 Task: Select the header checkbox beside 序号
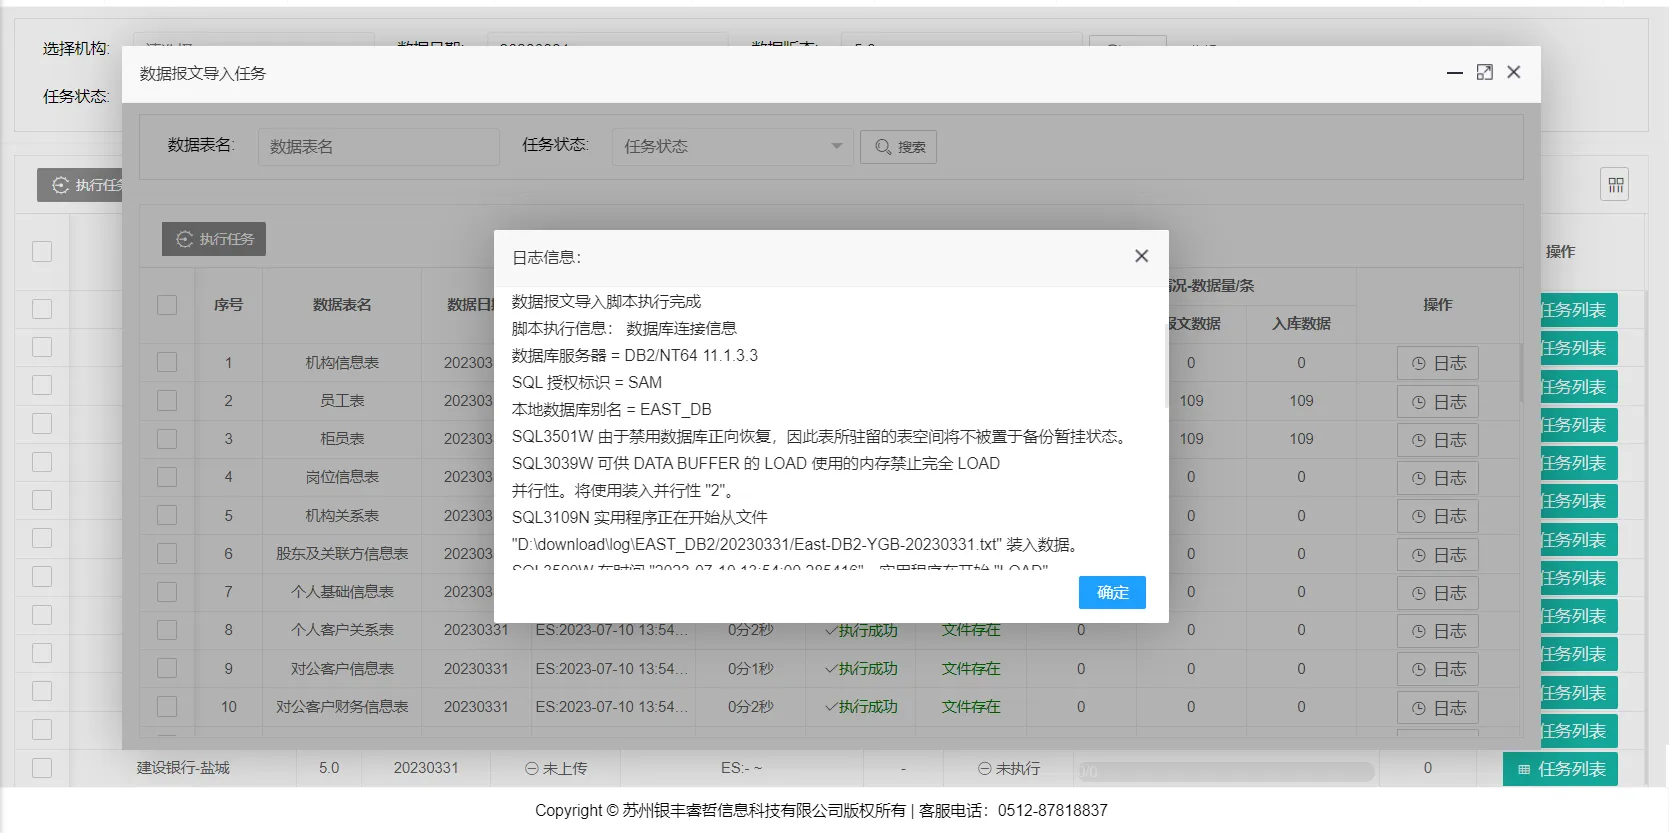coord(167,305)
